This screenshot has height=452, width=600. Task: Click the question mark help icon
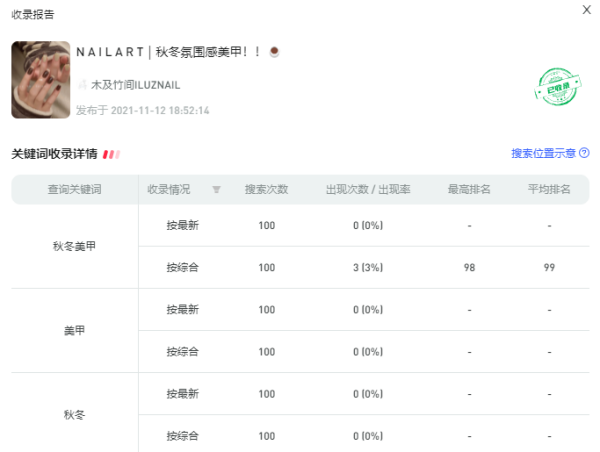click(584, 153)
